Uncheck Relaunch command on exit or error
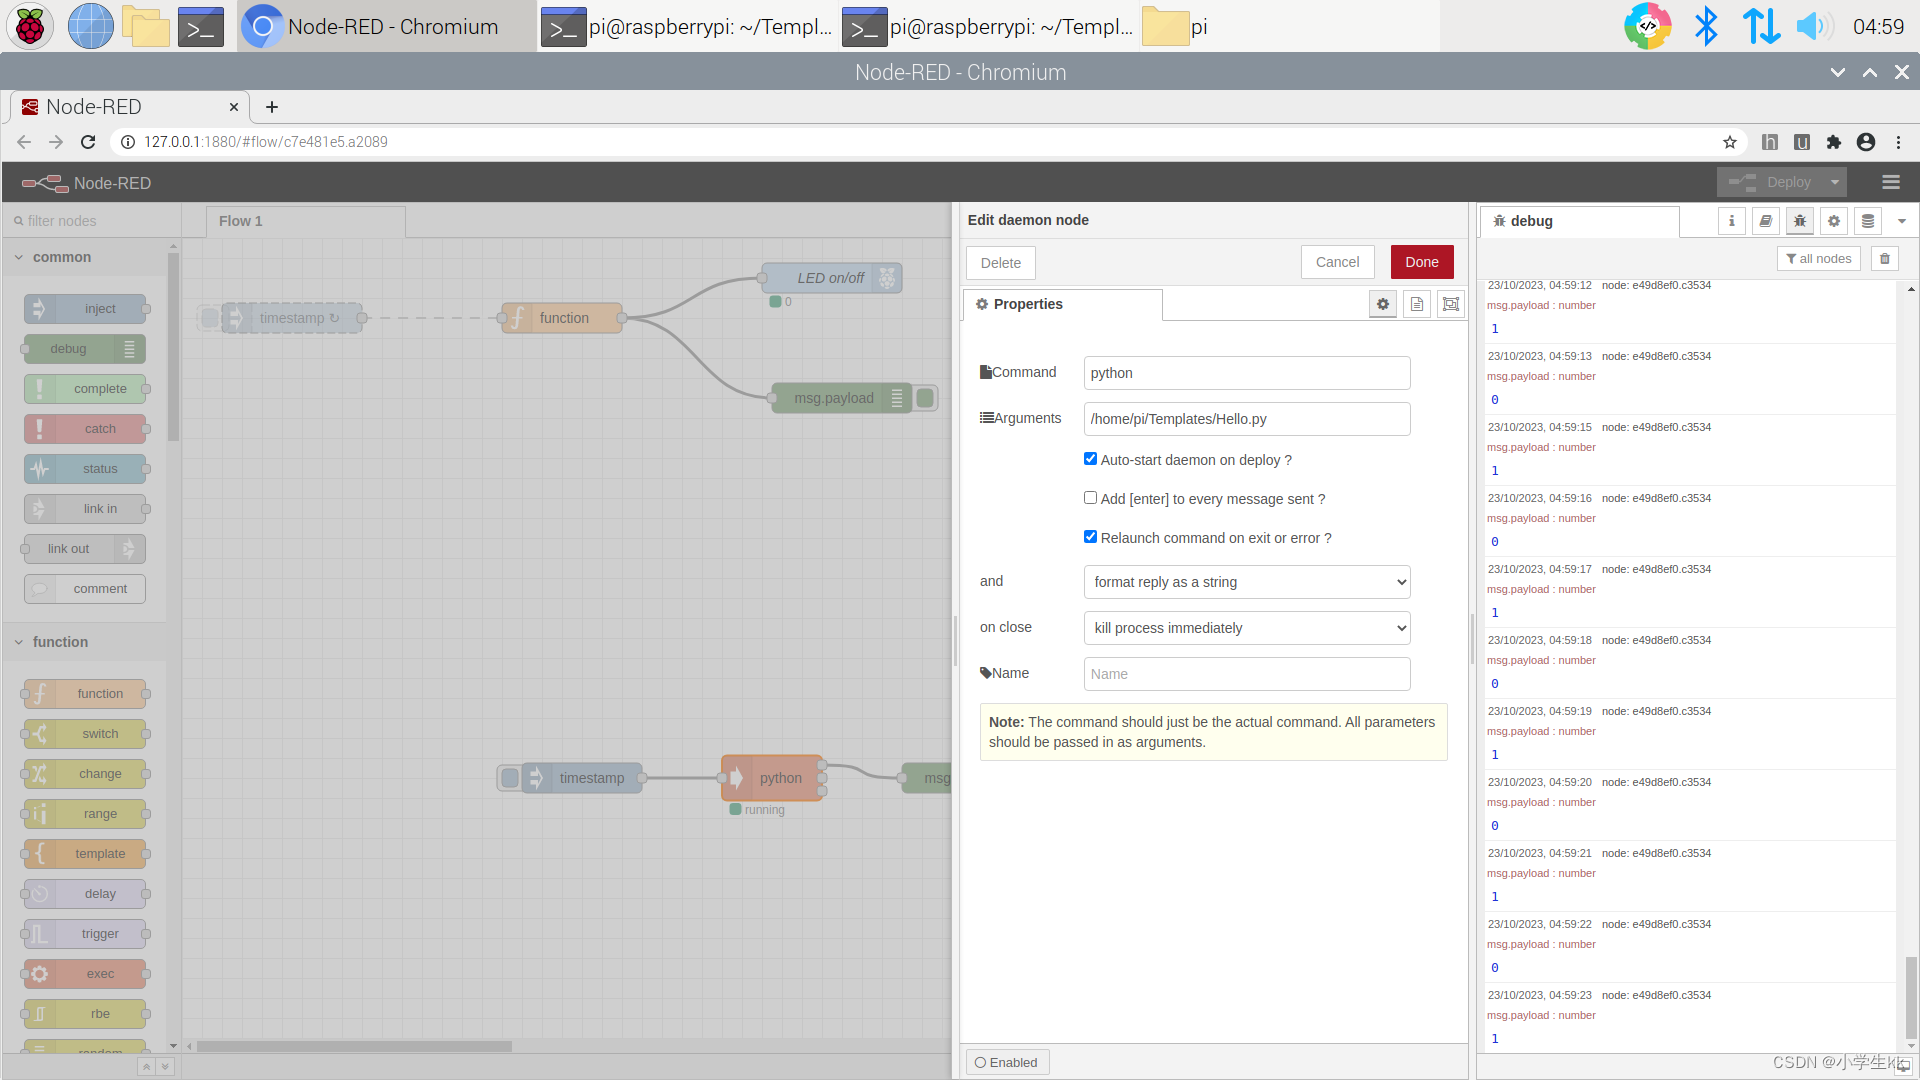Image resolution: width=1920 pixels, height=1080 pixels. pyautogui.click(x=1090, y=537)
